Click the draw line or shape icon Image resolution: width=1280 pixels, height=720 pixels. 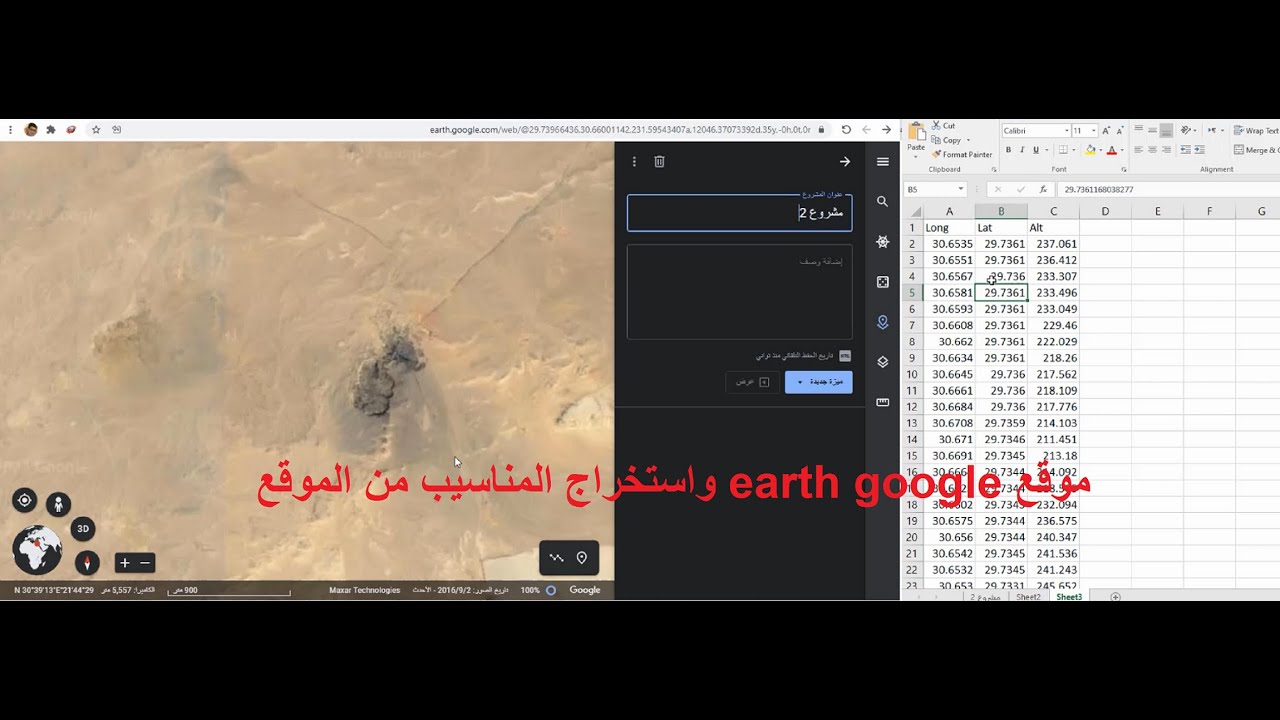[x=556, y=558]
